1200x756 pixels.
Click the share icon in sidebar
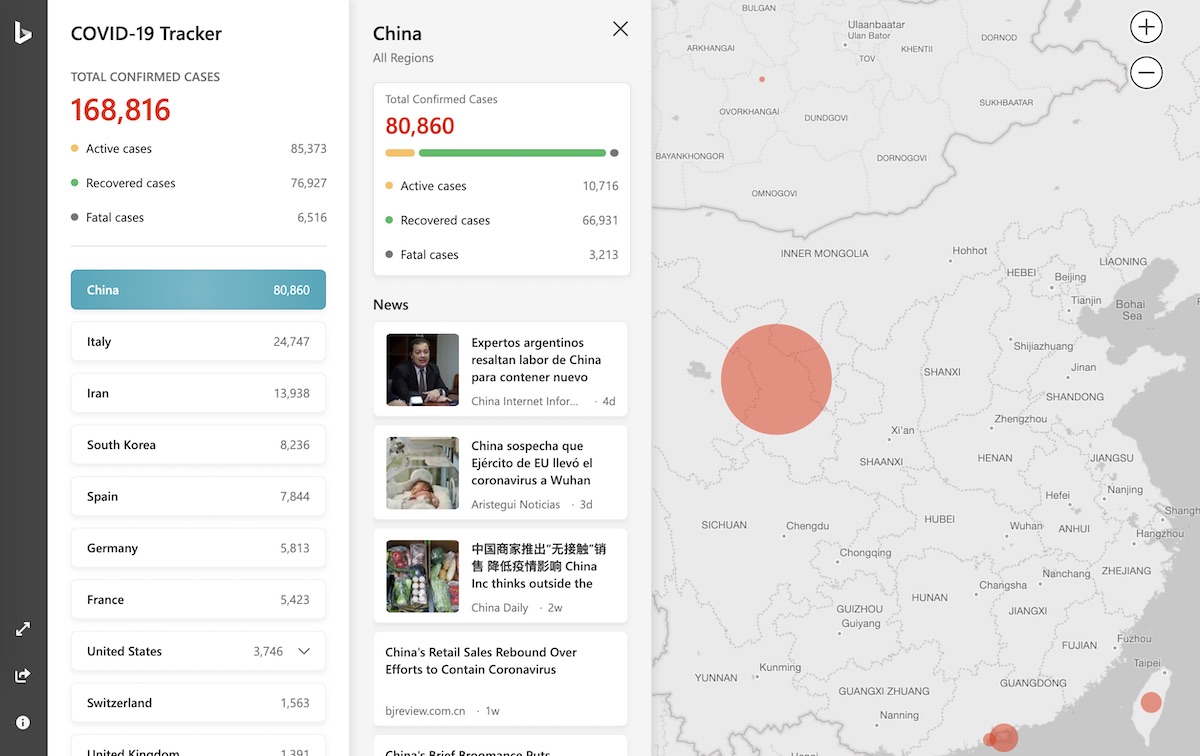pyautogui.click(x=23, y=676)
